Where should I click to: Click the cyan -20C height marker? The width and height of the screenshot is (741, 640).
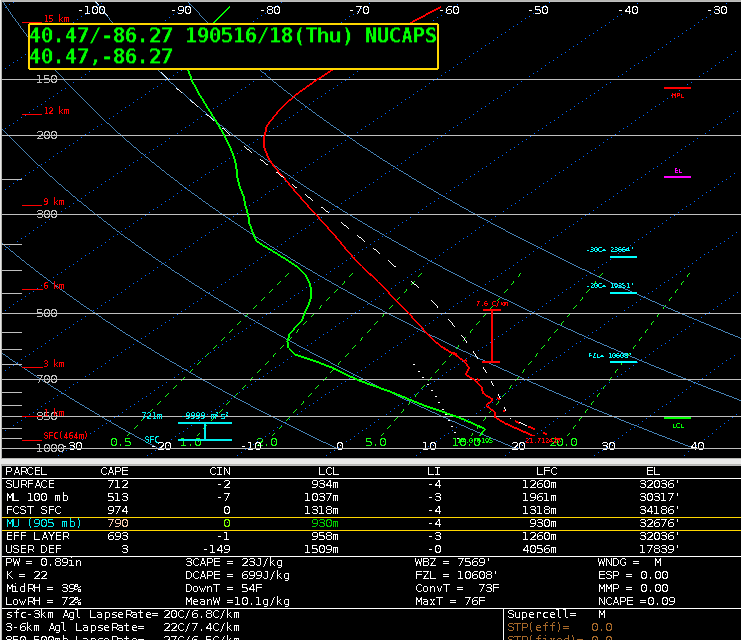(x=621, y=289)
